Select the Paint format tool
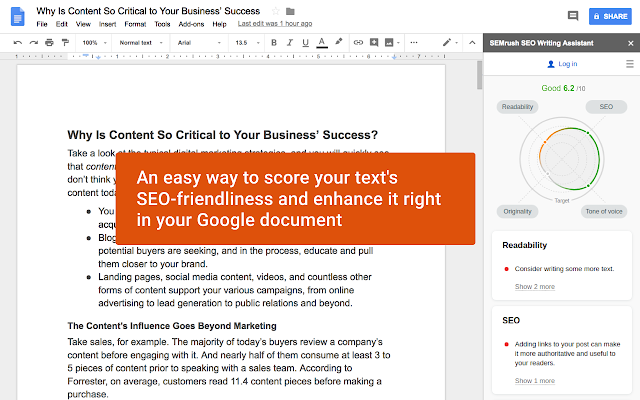 [65, 42]
